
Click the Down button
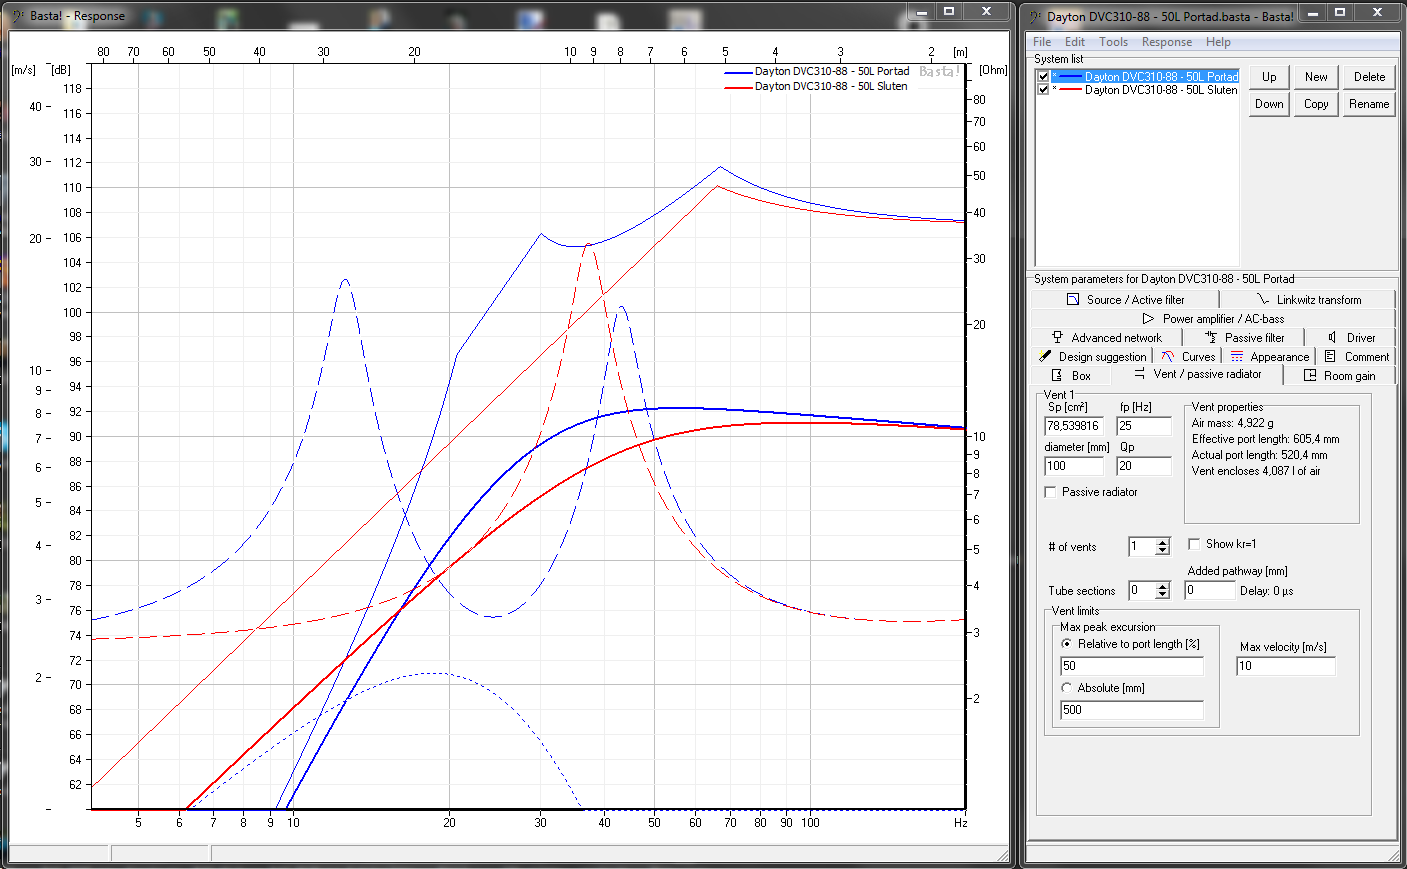(x=1269, y=104)
